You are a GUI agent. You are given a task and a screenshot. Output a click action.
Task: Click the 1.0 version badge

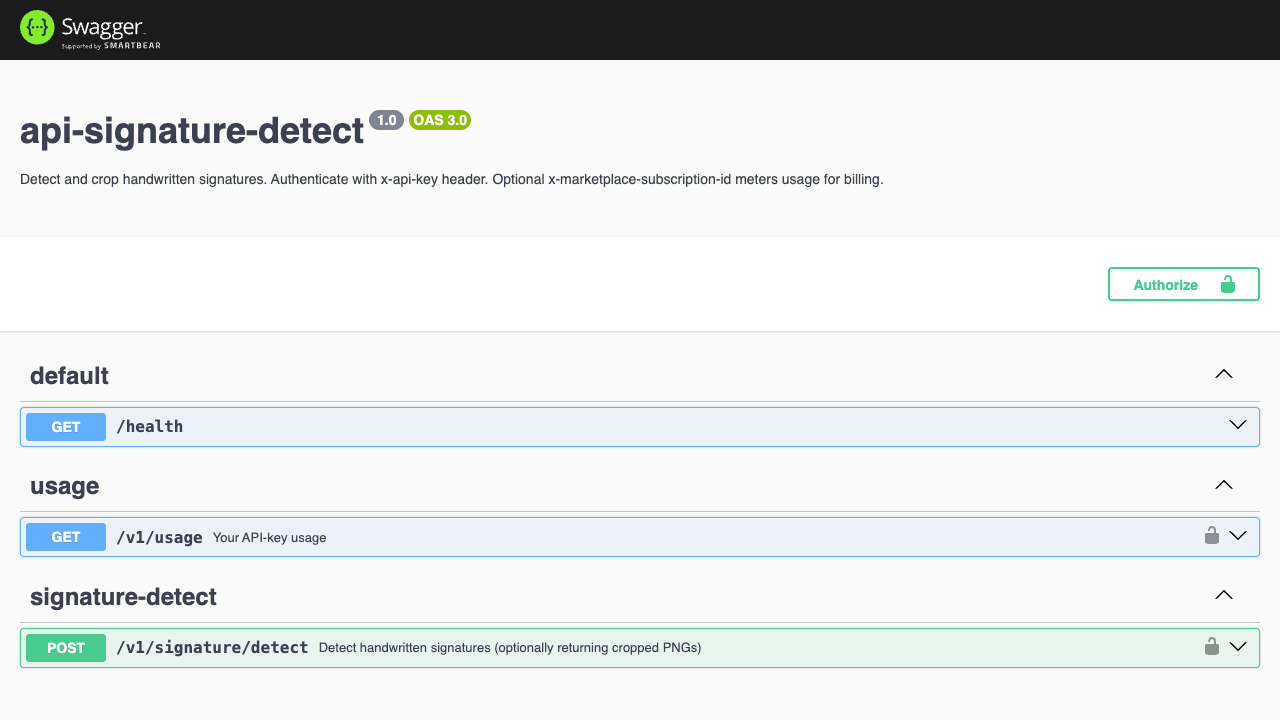(387, 120)
